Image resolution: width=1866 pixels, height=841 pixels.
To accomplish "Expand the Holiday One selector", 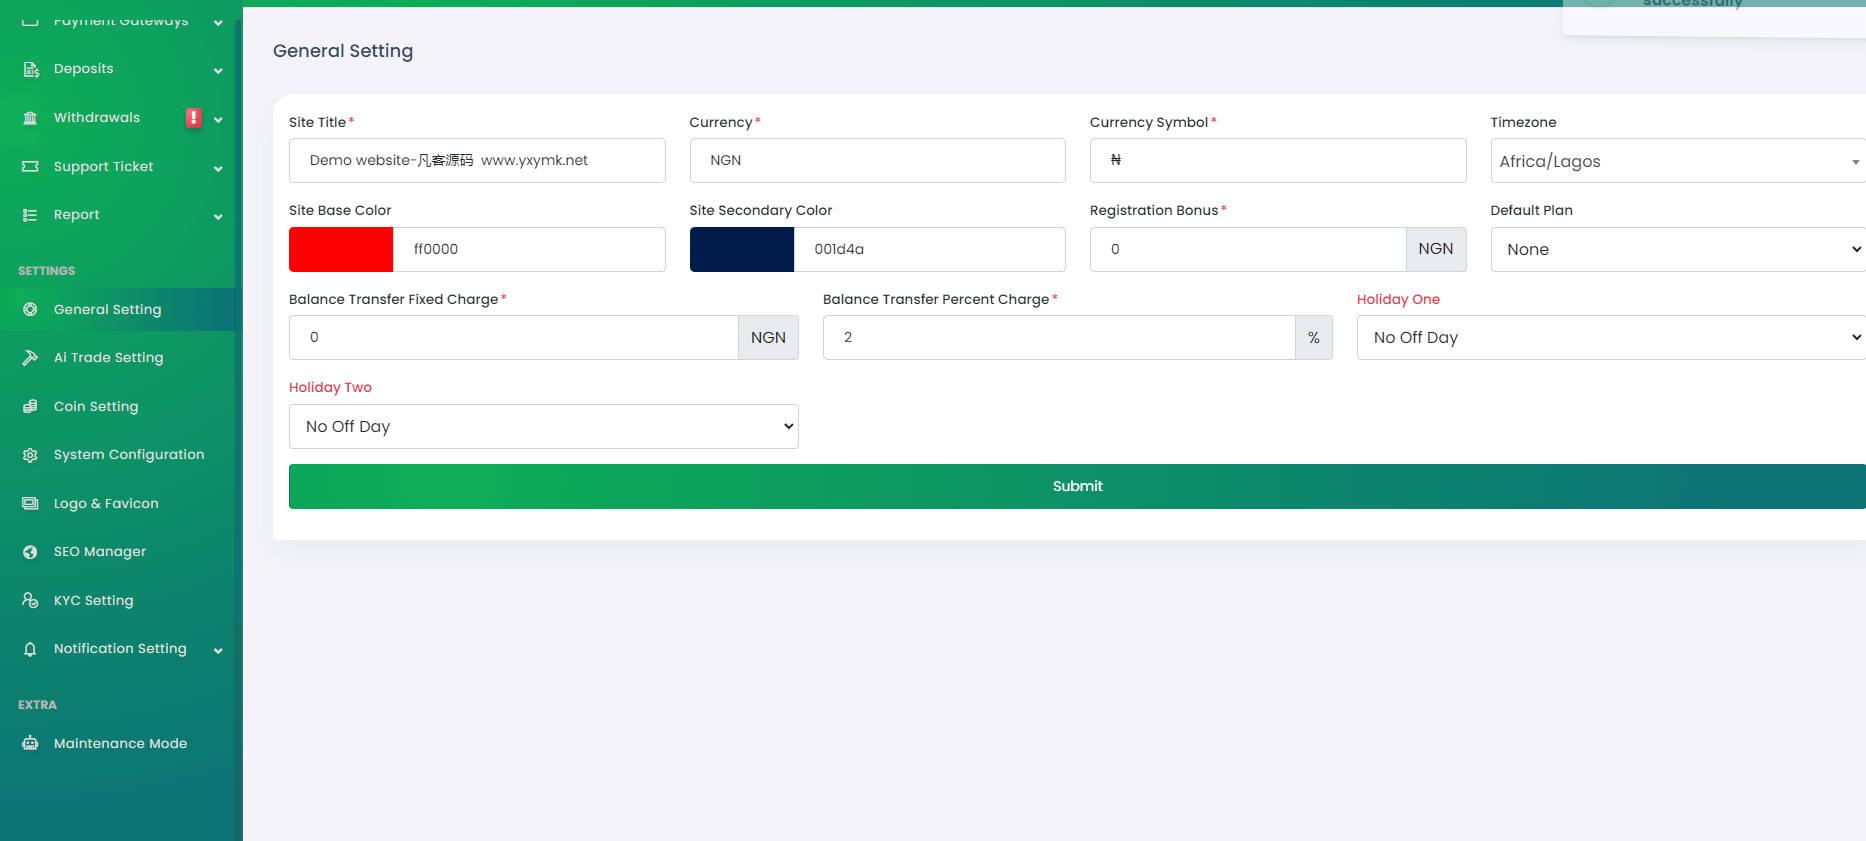I will click(1610, 338).
